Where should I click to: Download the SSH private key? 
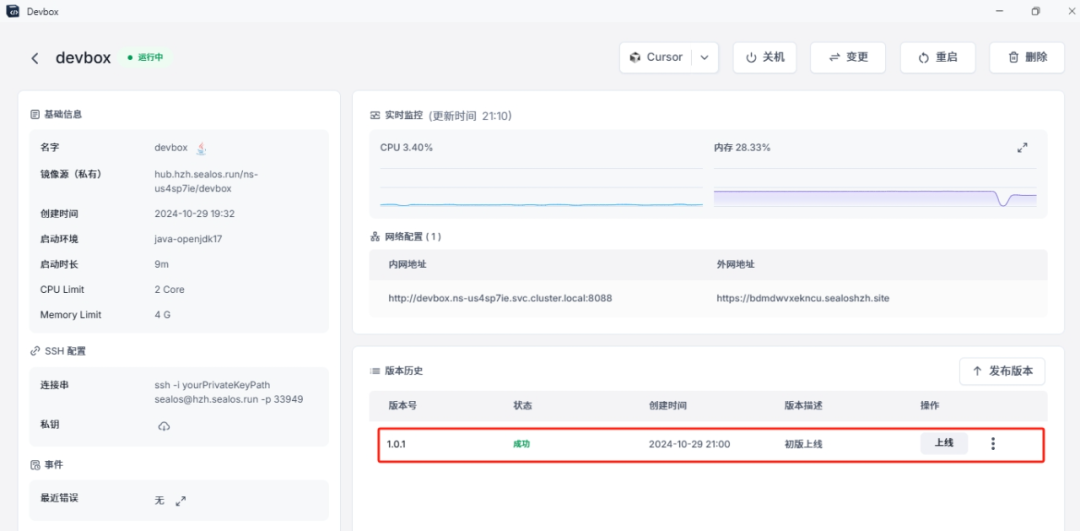coord(164,425)
